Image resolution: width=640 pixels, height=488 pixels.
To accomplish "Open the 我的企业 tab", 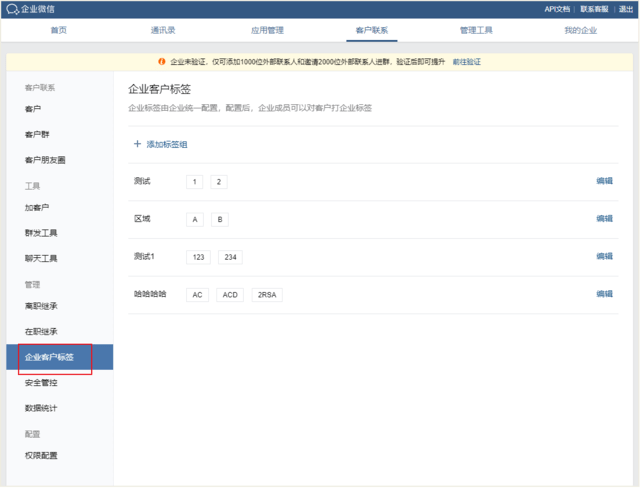I will click(x=581, y=31).
